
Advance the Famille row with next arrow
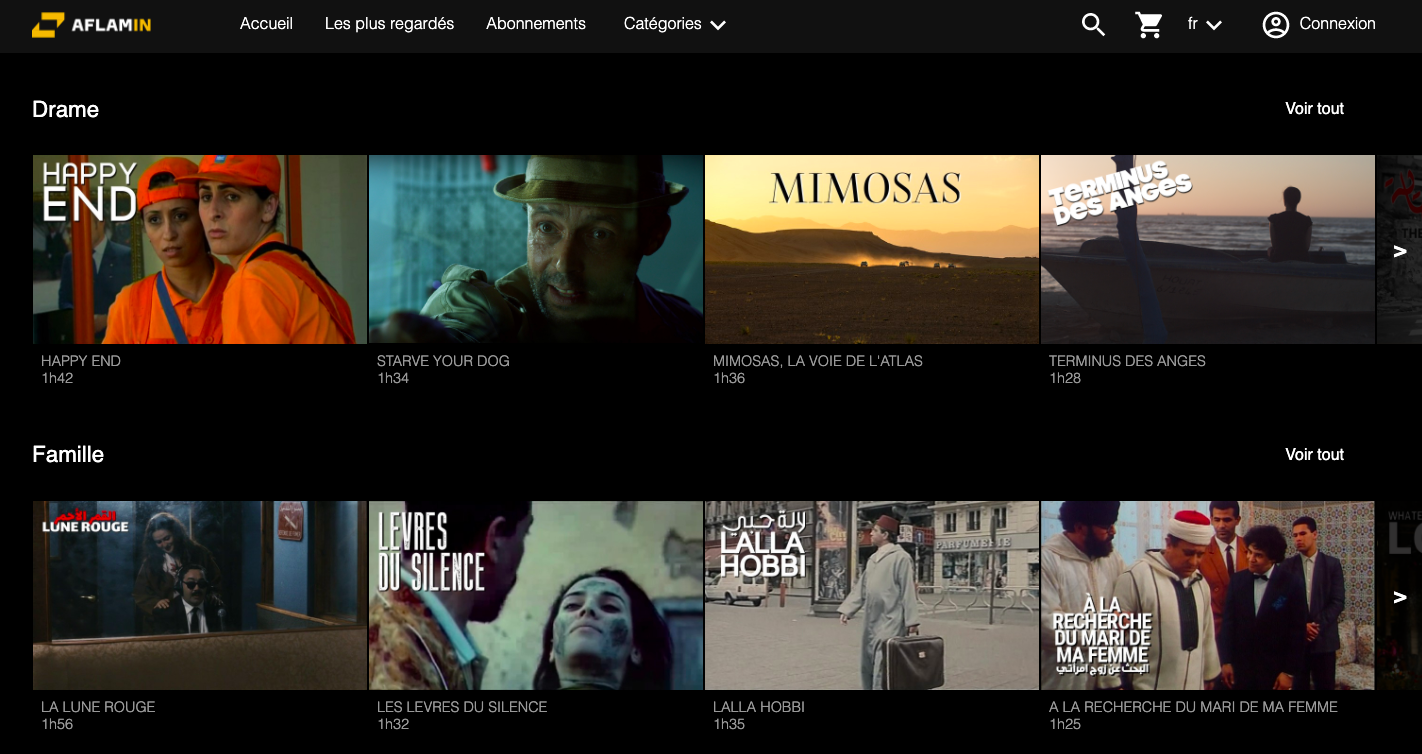1400,597
